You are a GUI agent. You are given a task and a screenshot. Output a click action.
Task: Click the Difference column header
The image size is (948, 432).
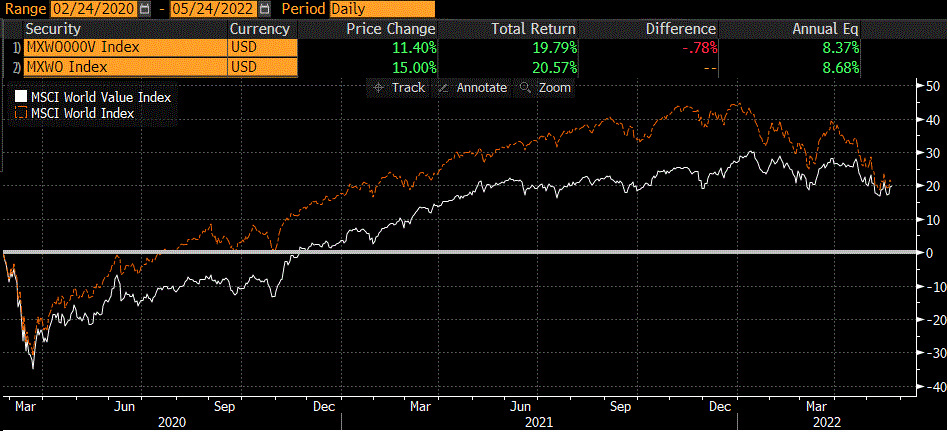tap(681, 29)
